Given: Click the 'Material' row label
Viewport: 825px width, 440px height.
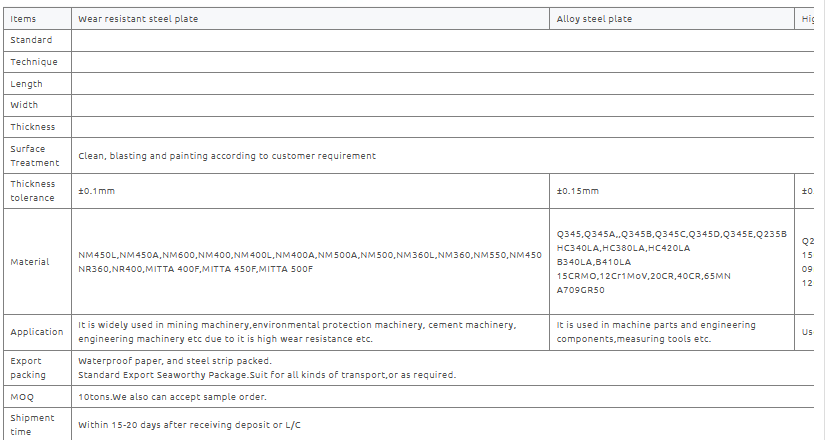Looking at the screenshot, I should [30, 262].
